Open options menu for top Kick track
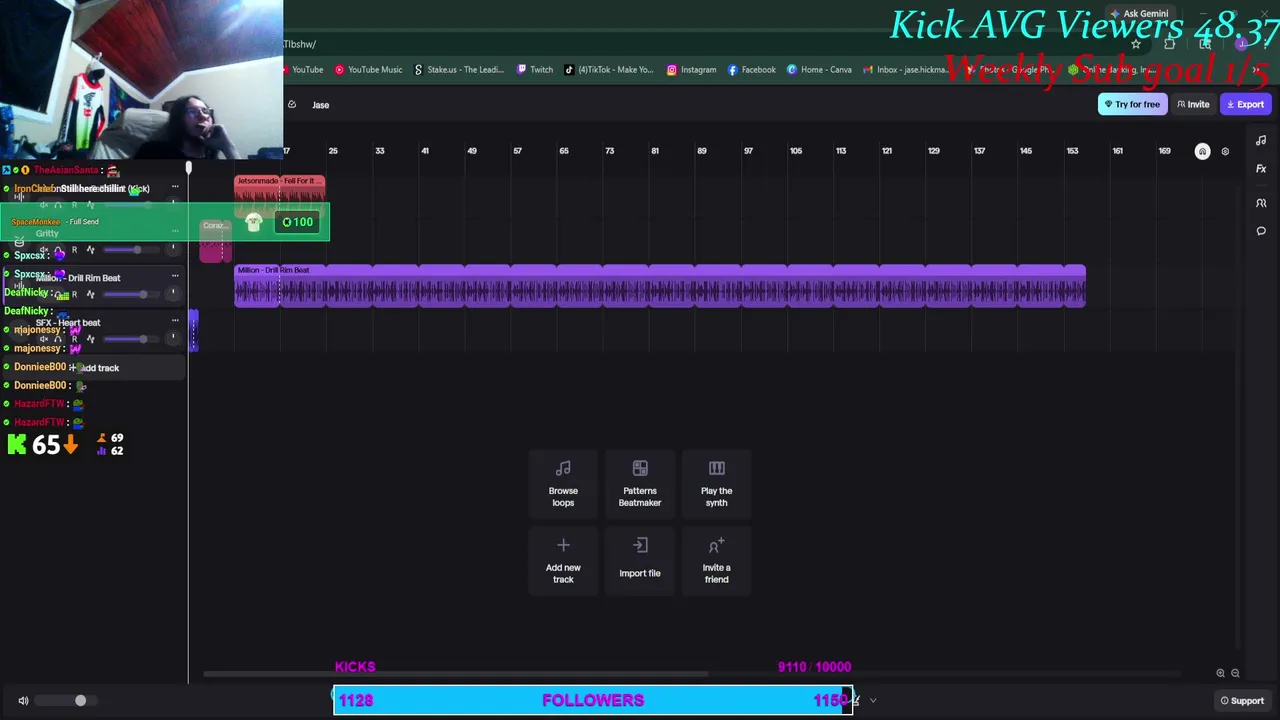The width and height of the screenshot is (1280, 720). point(175,188)
